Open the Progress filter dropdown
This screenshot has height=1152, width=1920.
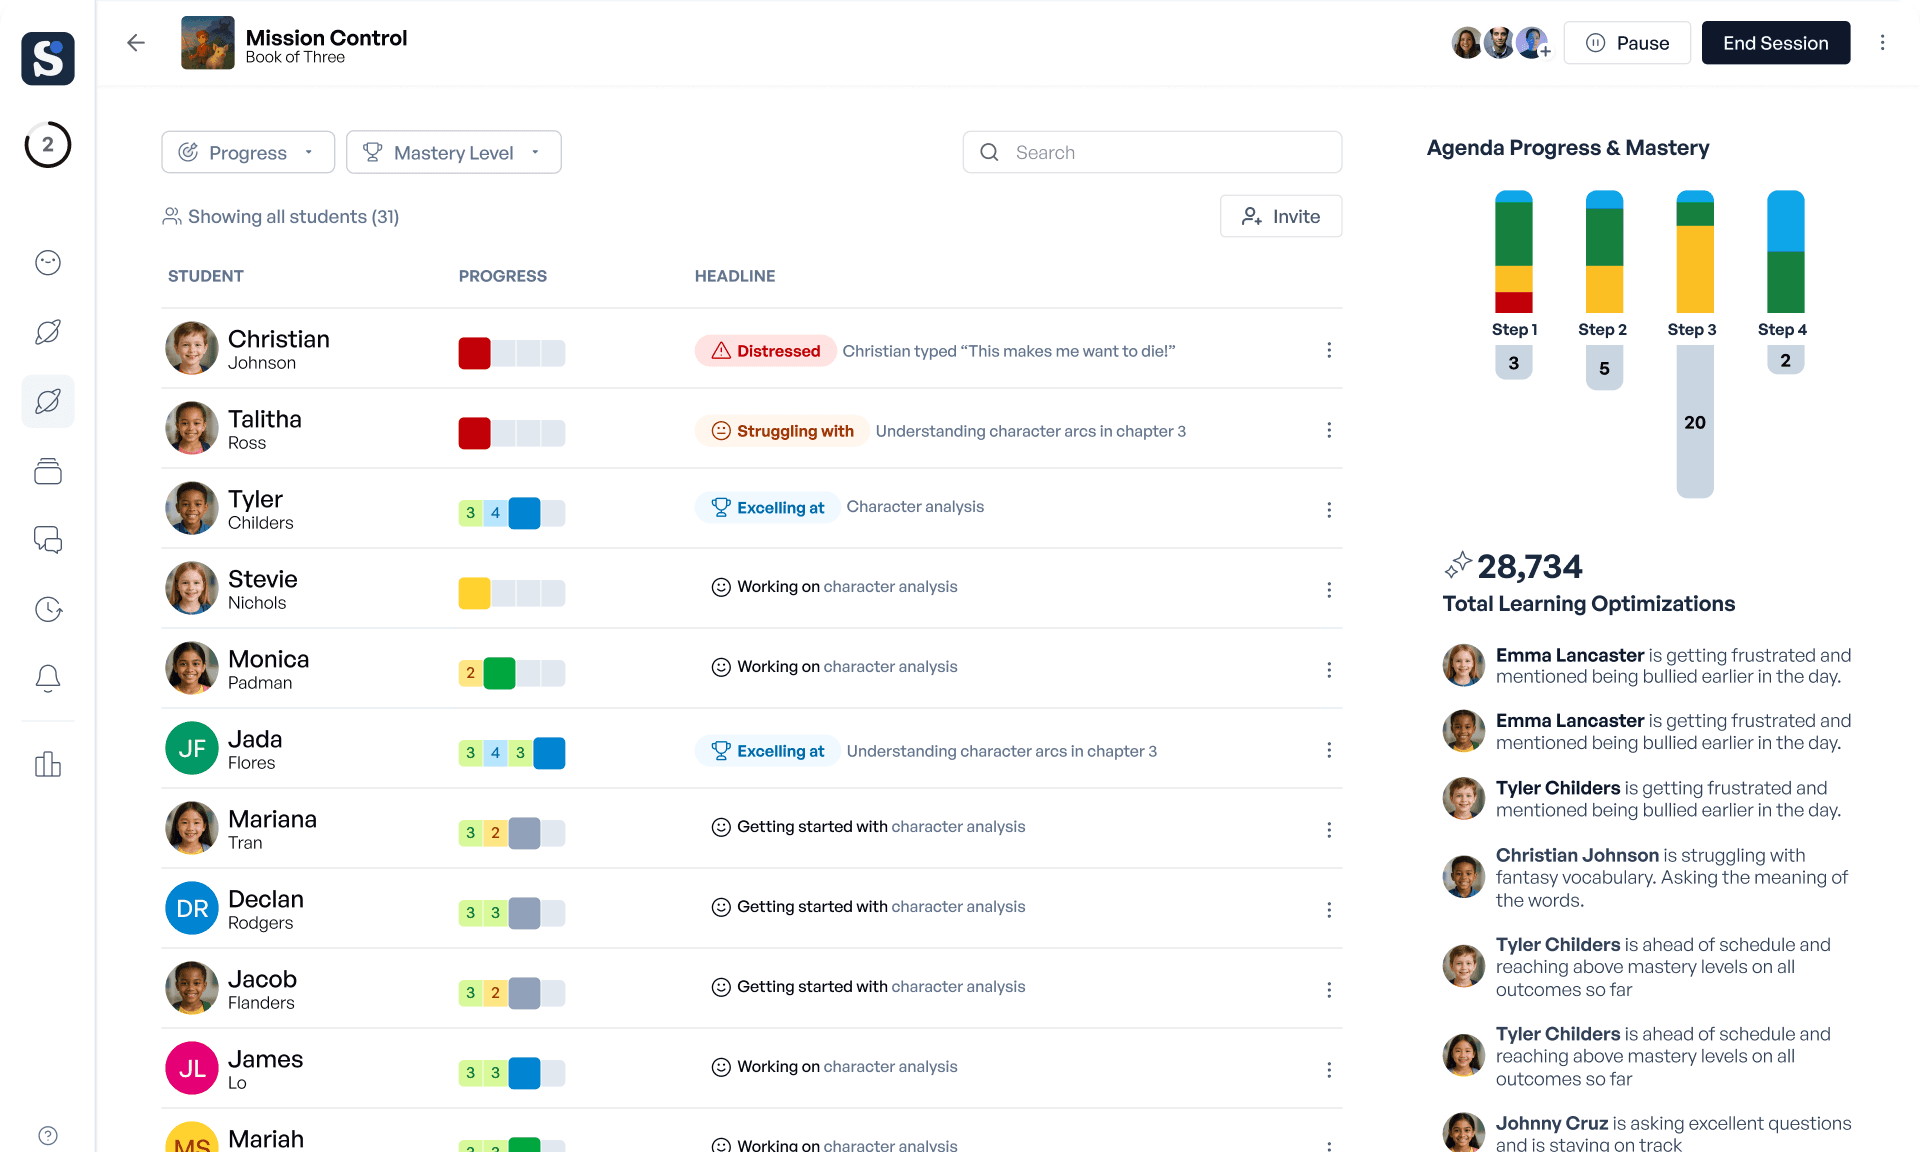point(247,152)
